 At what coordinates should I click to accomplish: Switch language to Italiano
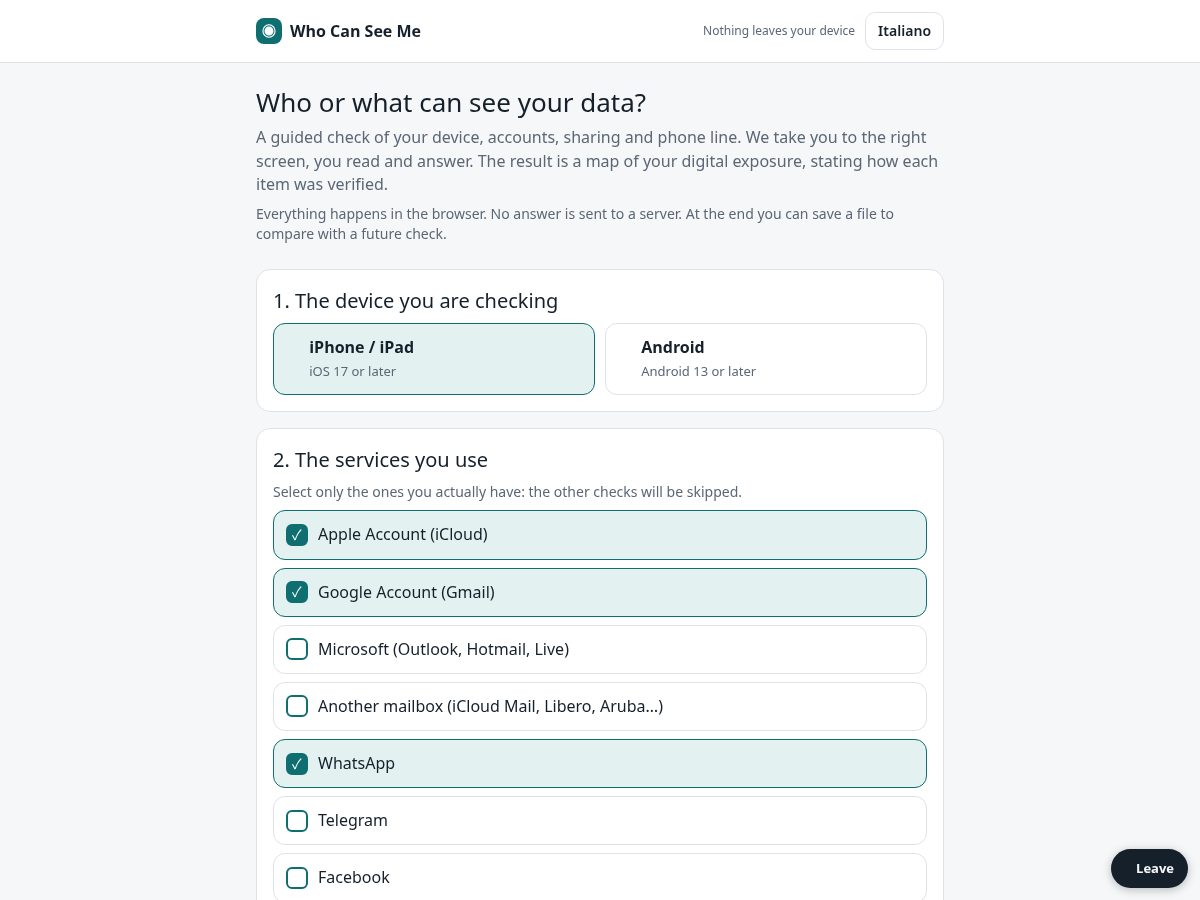coord(904,31)
